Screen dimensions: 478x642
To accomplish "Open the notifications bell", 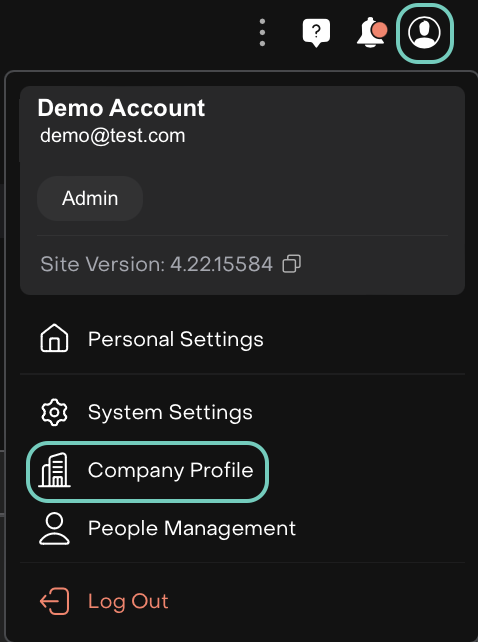I will [372, 32].
